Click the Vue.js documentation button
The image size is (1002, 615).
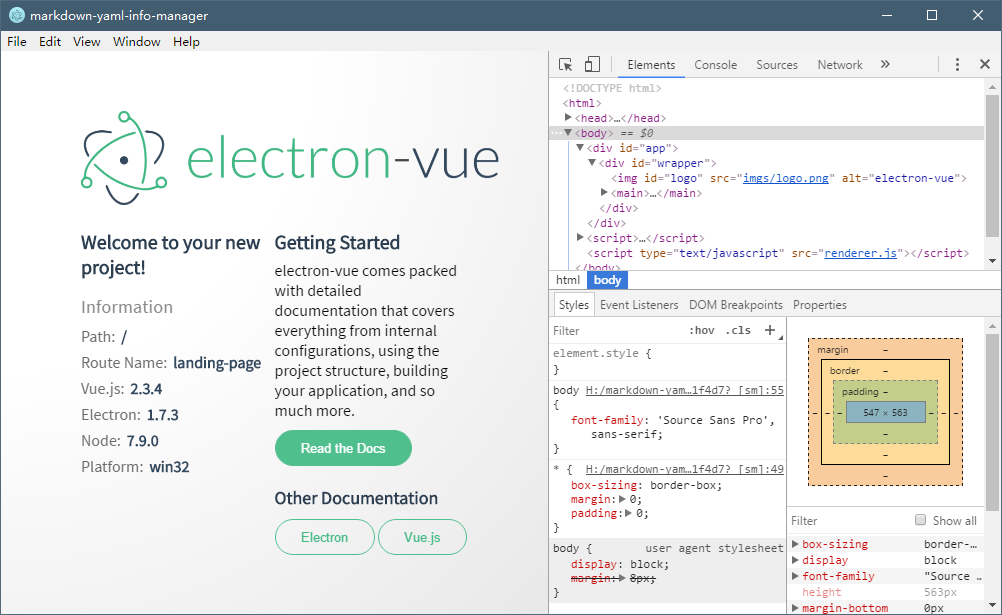coord(422,537)
